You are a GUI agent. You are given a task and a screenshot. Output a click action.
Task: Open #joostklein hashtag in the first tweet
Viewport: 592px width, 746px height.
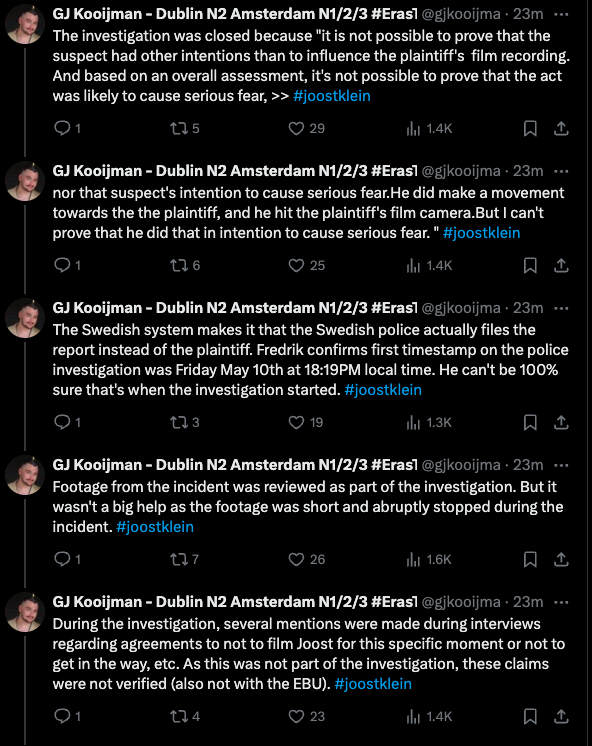pyautogui.click(x=332, y=96)
